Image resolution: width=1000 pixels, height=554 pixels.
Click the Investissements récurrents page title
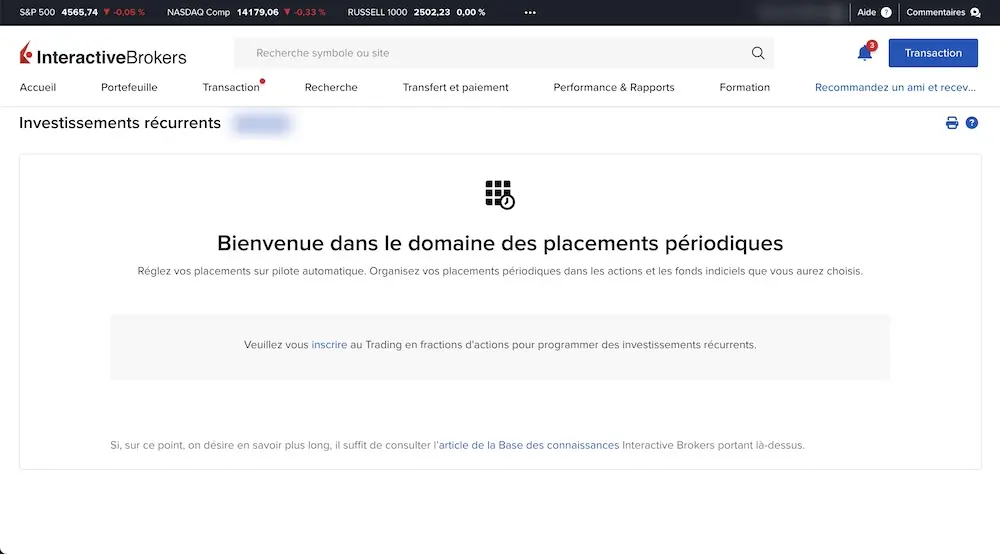pos(120,123)
